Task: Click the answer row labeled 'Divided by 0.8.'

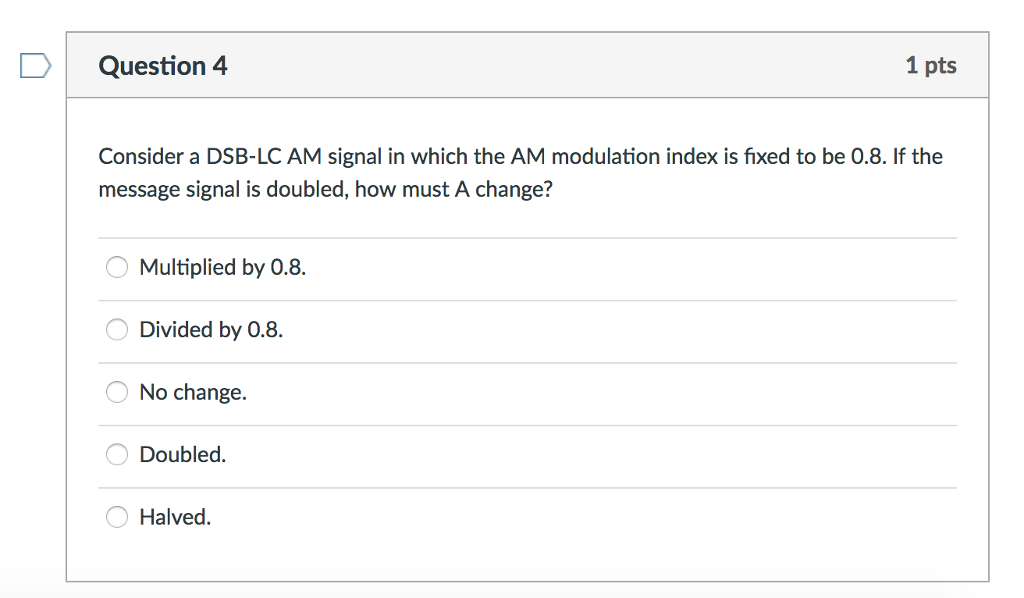Action: [211, 329]
